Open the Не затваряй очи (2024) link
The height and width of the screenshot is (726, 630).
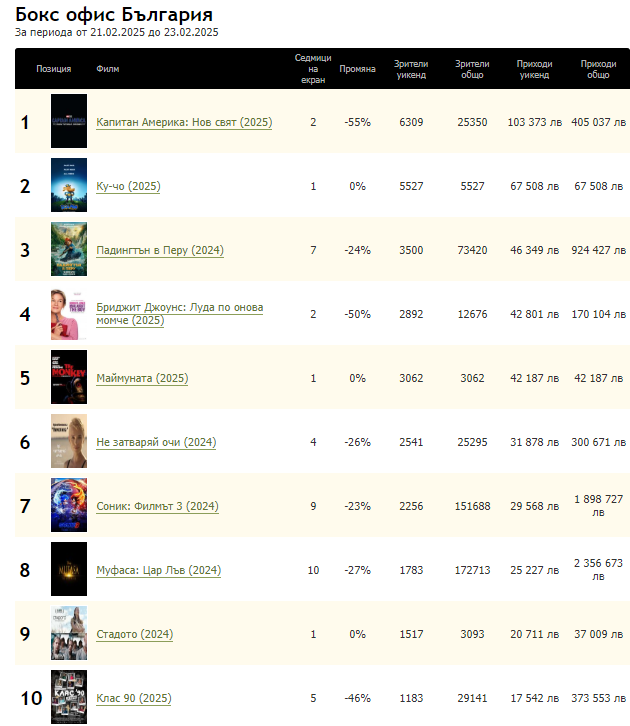tap(156, 442)
